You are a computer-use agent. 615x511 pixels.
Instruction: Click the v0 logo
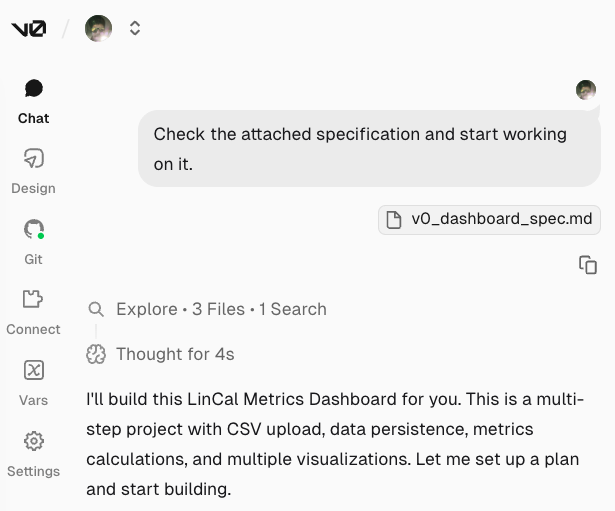(x=28, y=29)
